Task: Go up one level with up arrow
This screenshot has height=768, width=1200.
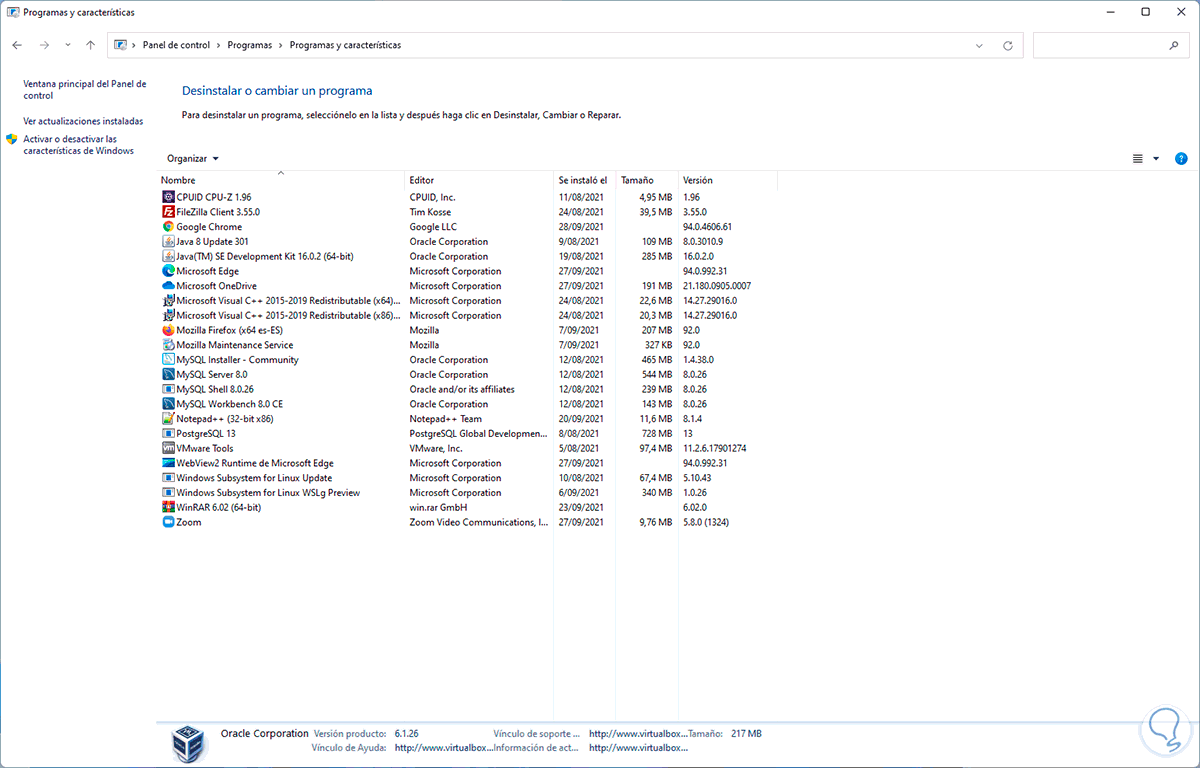Action: click(91, 46)
